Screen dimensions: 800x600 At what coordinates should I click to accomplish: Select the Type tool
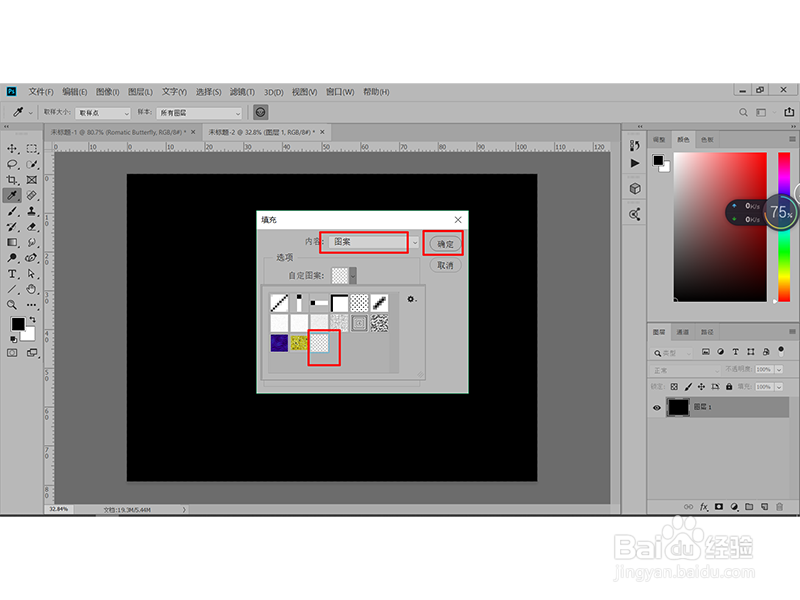(x=12, y=274)
